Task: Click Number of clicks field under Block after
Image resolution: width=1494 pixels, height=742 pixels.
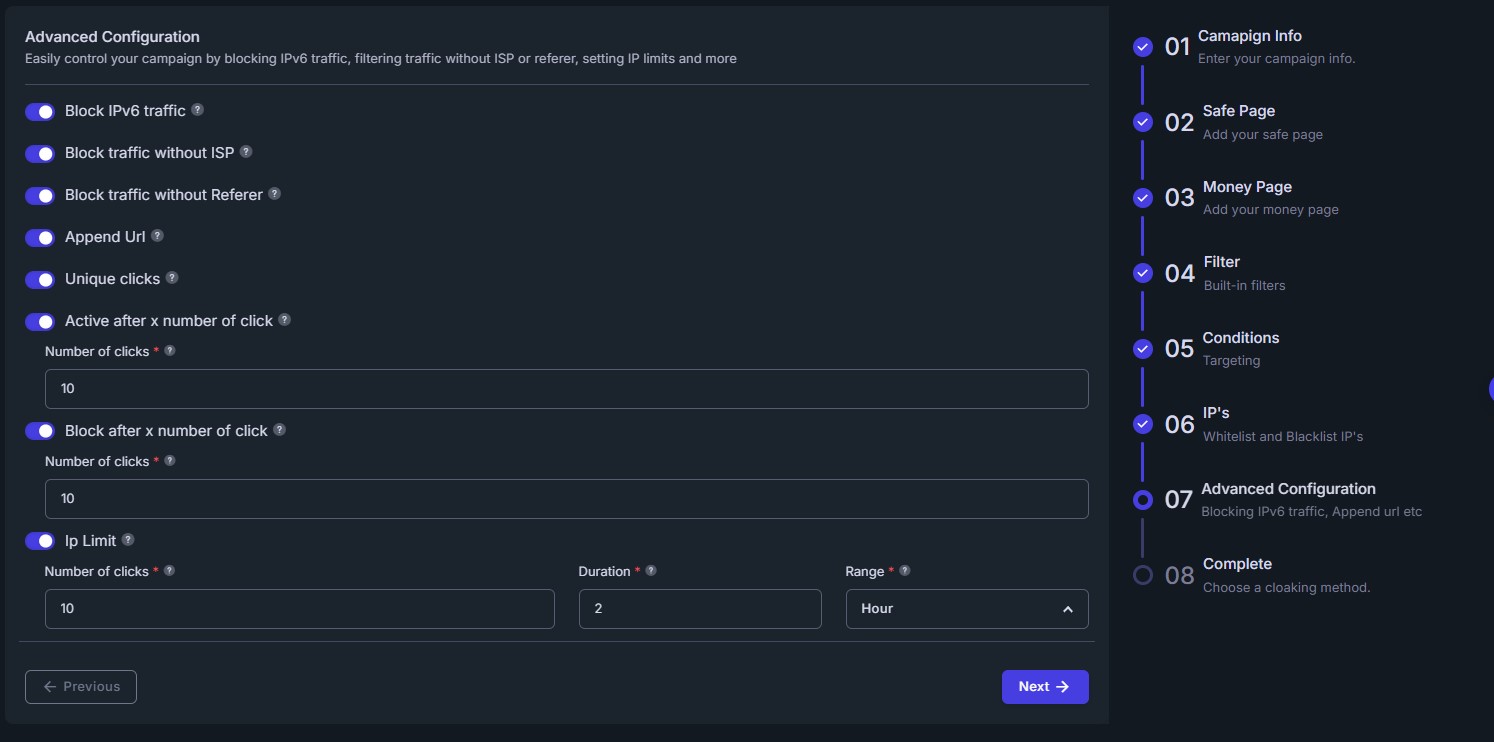Action: coord(567,499)
